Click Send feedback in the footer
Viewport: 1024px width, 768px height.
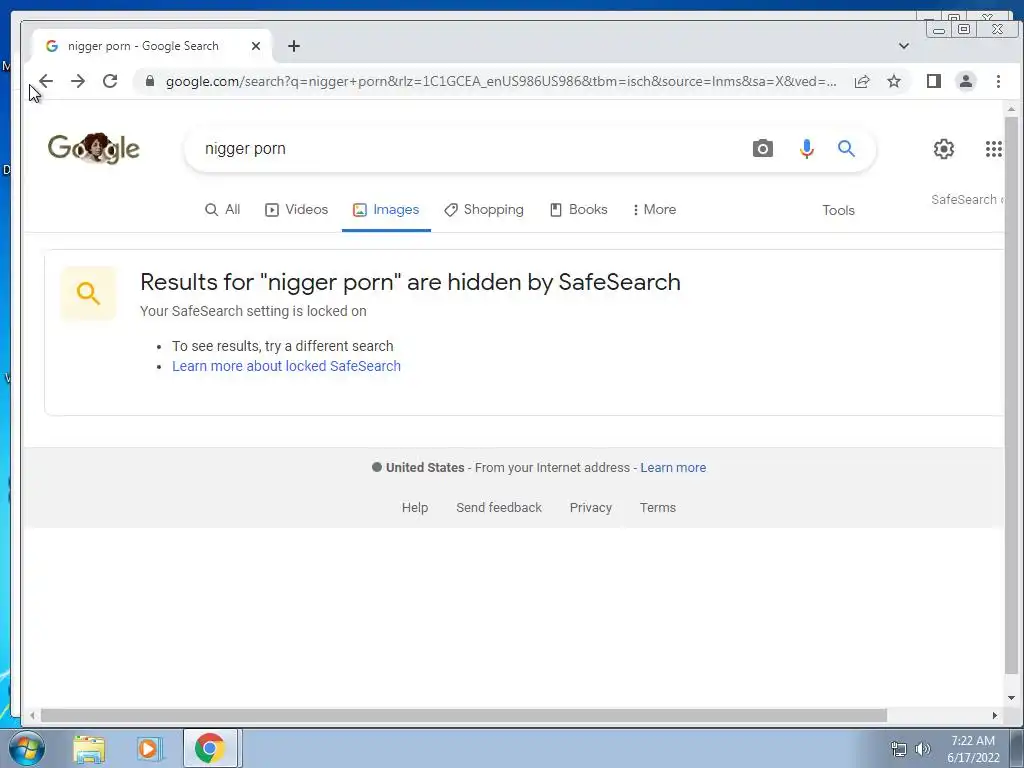(499, 507)
